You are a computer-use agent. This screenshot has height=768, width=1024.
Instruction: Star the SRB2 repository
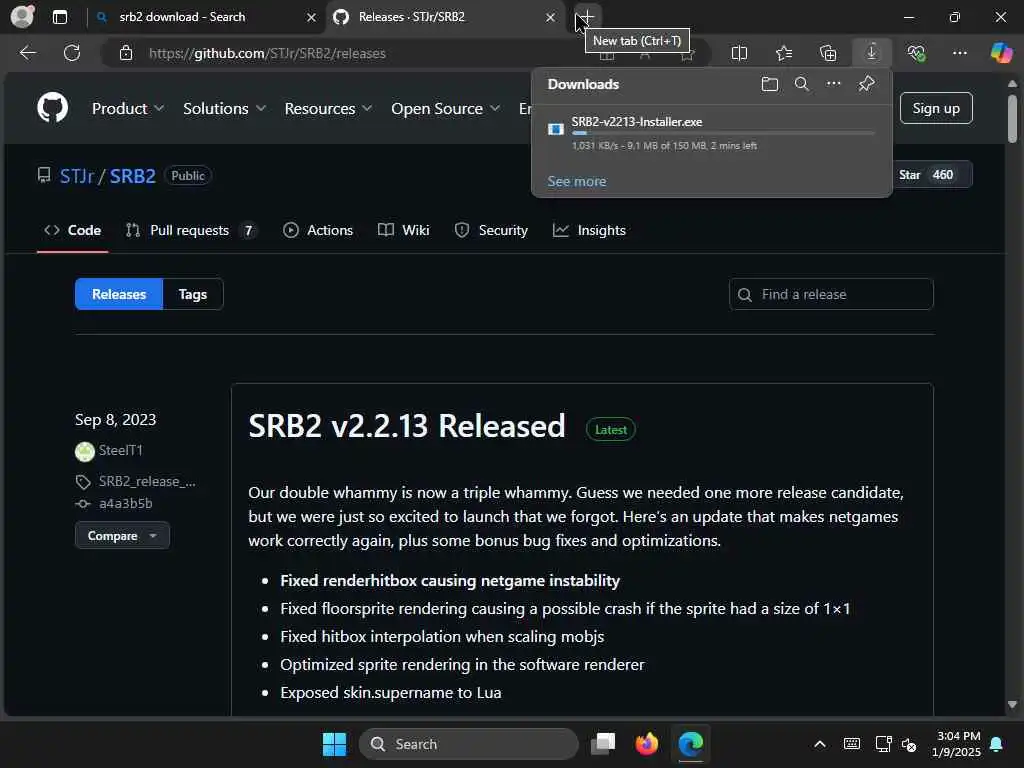click(x=926, y=174)
